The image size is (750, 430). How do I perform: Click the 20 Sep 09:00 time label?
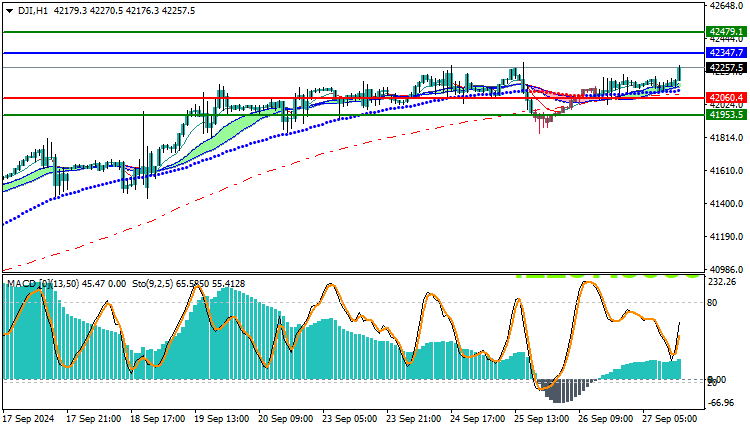coord(286,419)
